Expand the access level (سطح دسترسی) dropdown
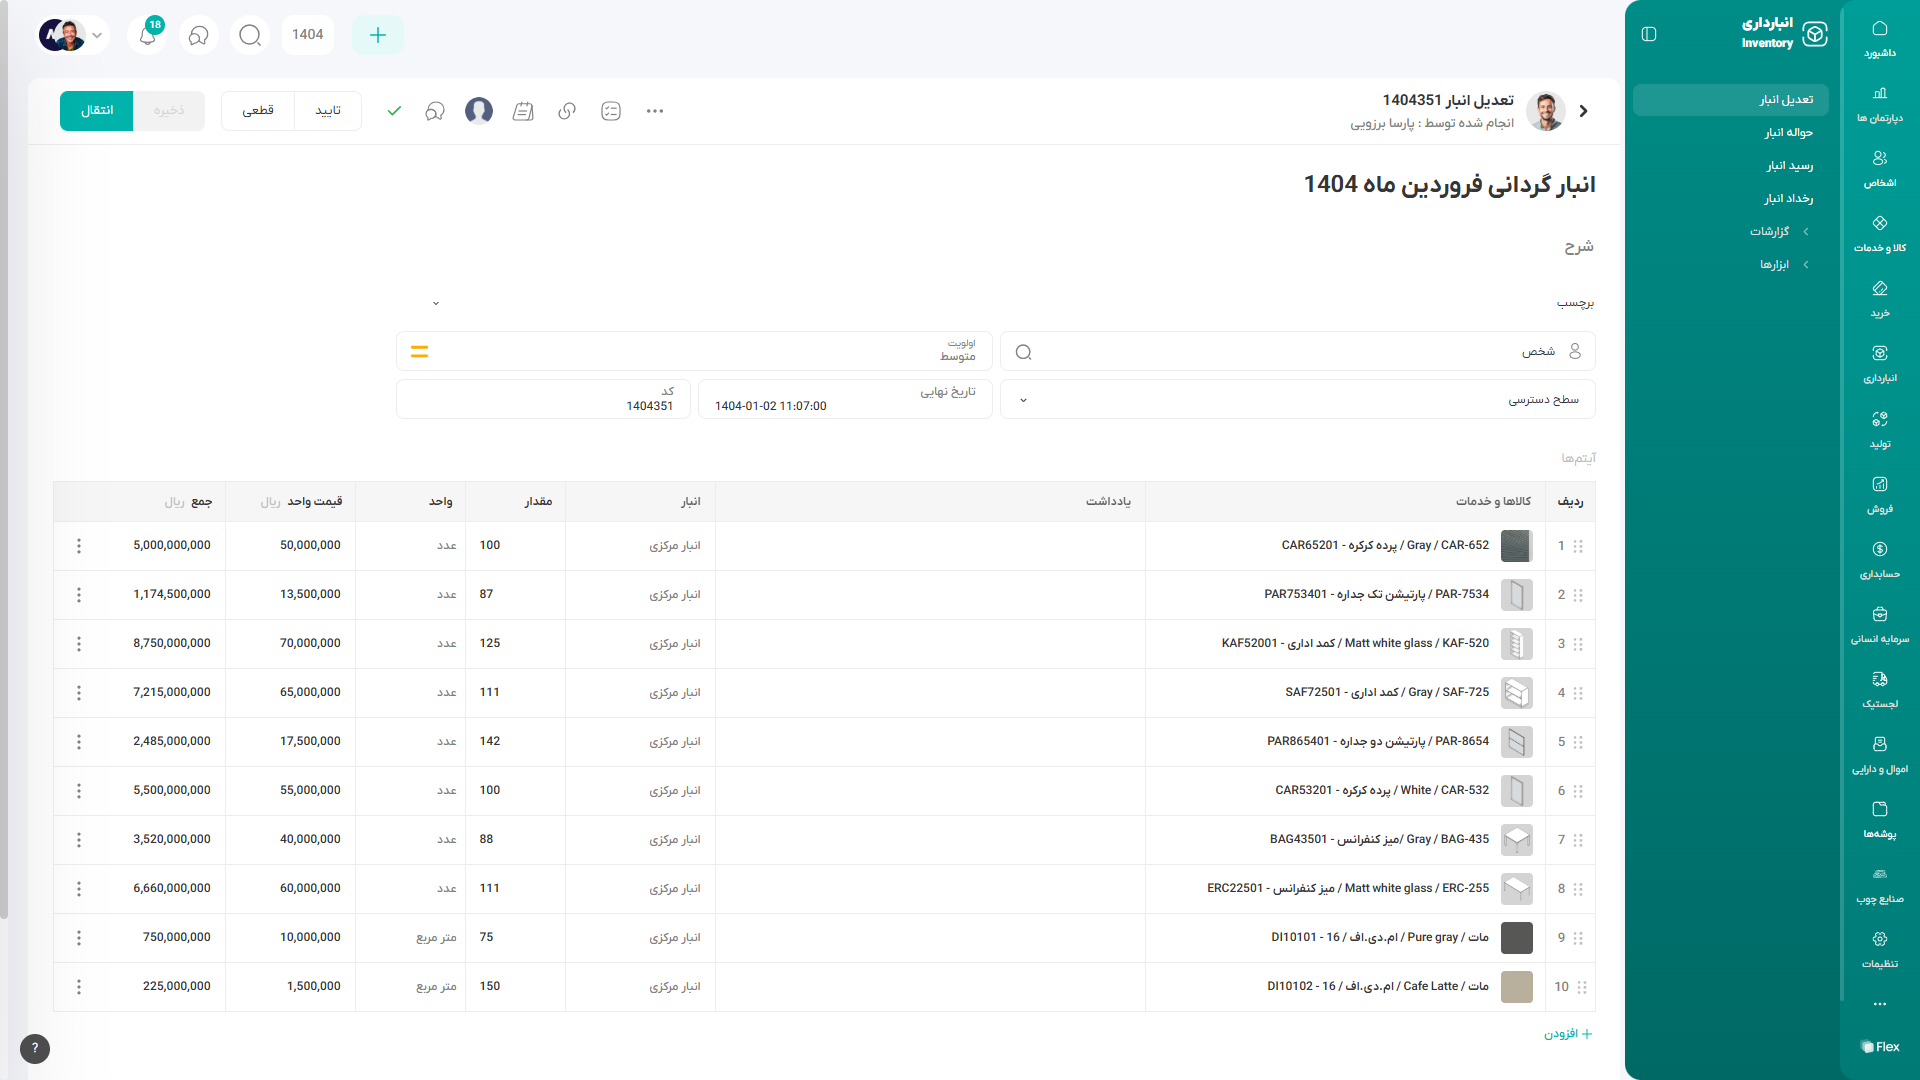The image size is (1920, 1080). 1023,400
